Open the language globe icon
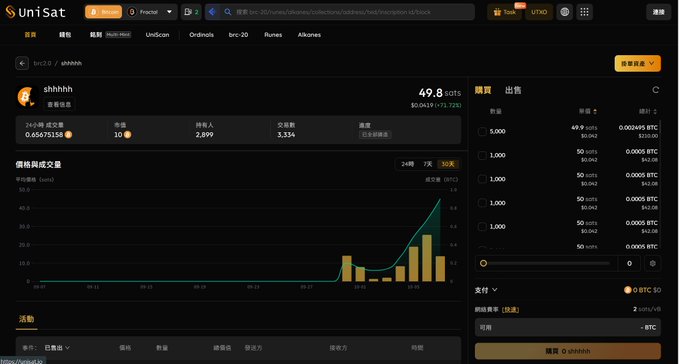The image size is (679, 364). [565, 12]
